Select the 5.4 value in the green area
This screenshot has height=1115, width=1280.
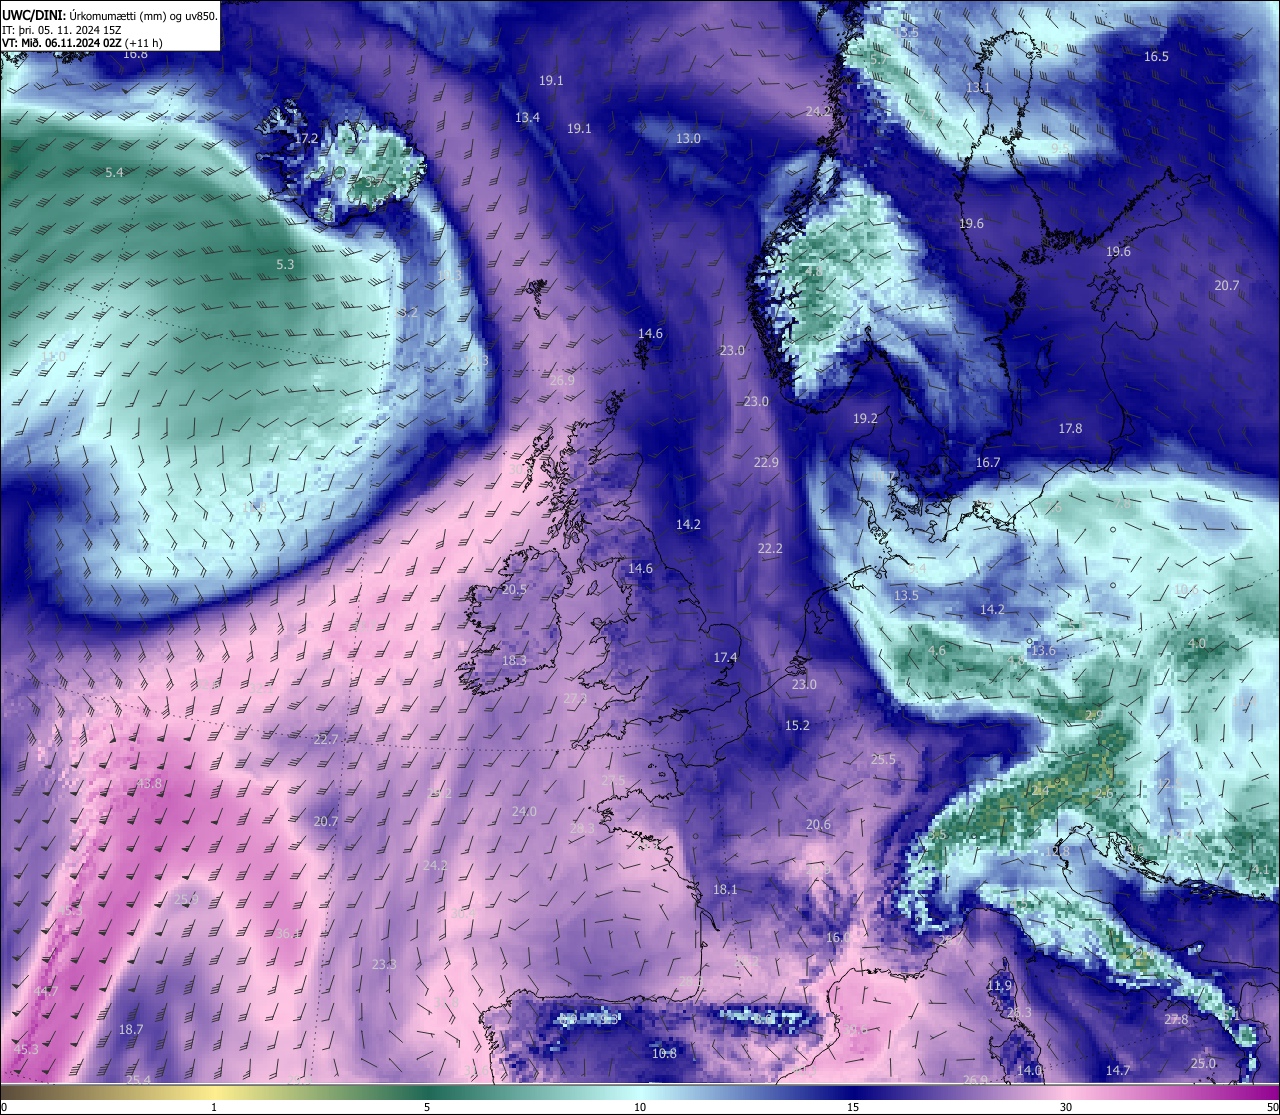click(114, 172)
